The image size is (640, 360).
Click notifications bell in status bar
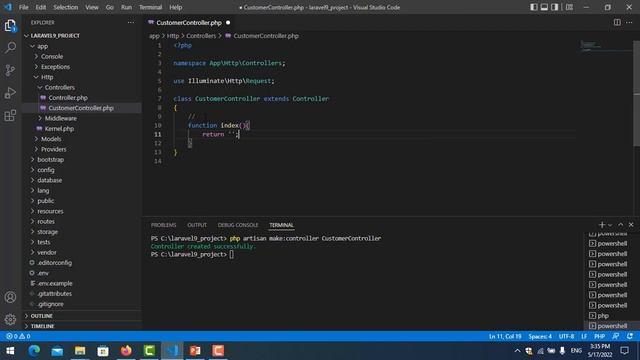(630, 336)
